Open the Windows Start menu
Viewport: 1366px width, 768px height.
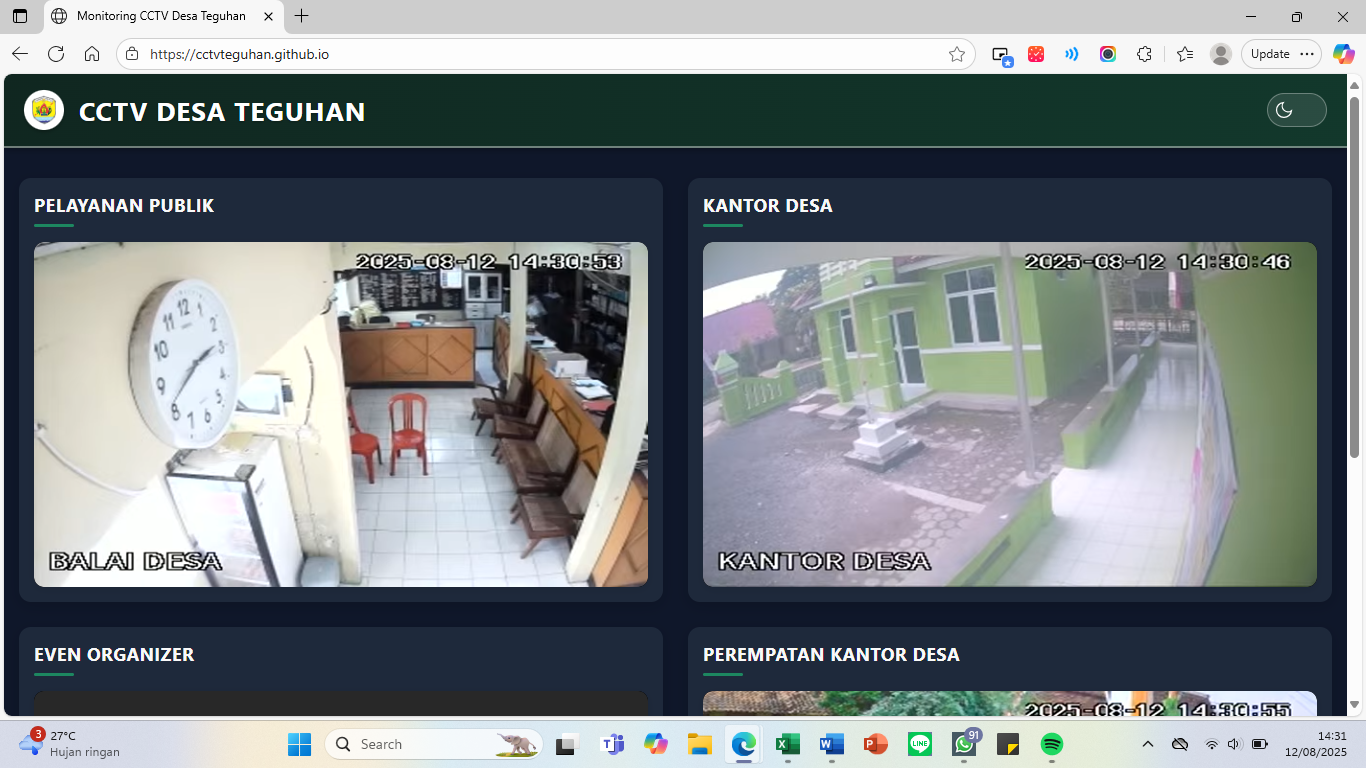(299, 744)
